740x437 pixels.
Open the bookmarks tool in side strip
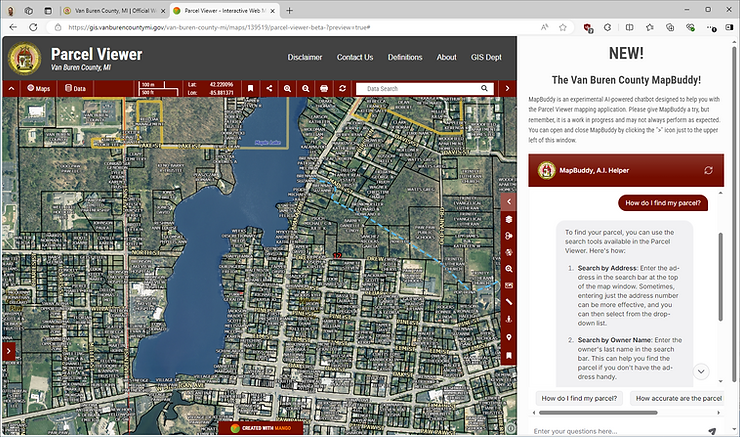[x=509, y=355]
